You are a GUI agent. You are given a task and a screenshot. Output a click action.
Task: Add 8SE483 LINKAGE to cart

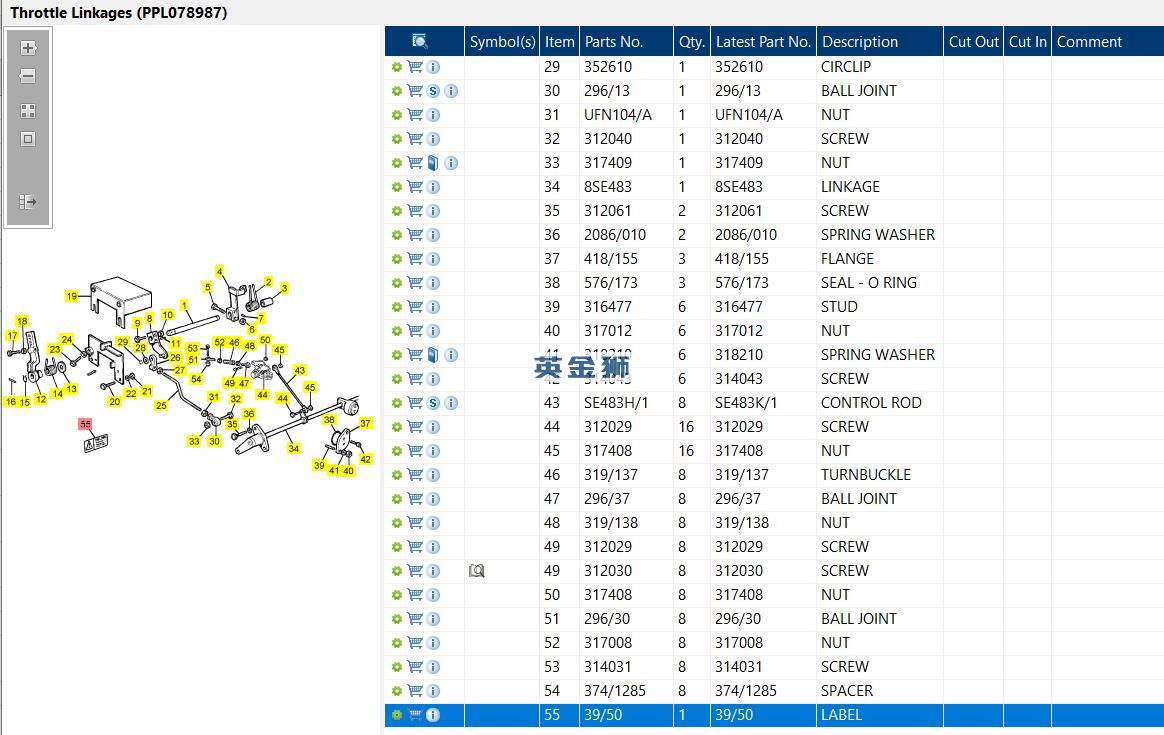(x=415, y=187)
